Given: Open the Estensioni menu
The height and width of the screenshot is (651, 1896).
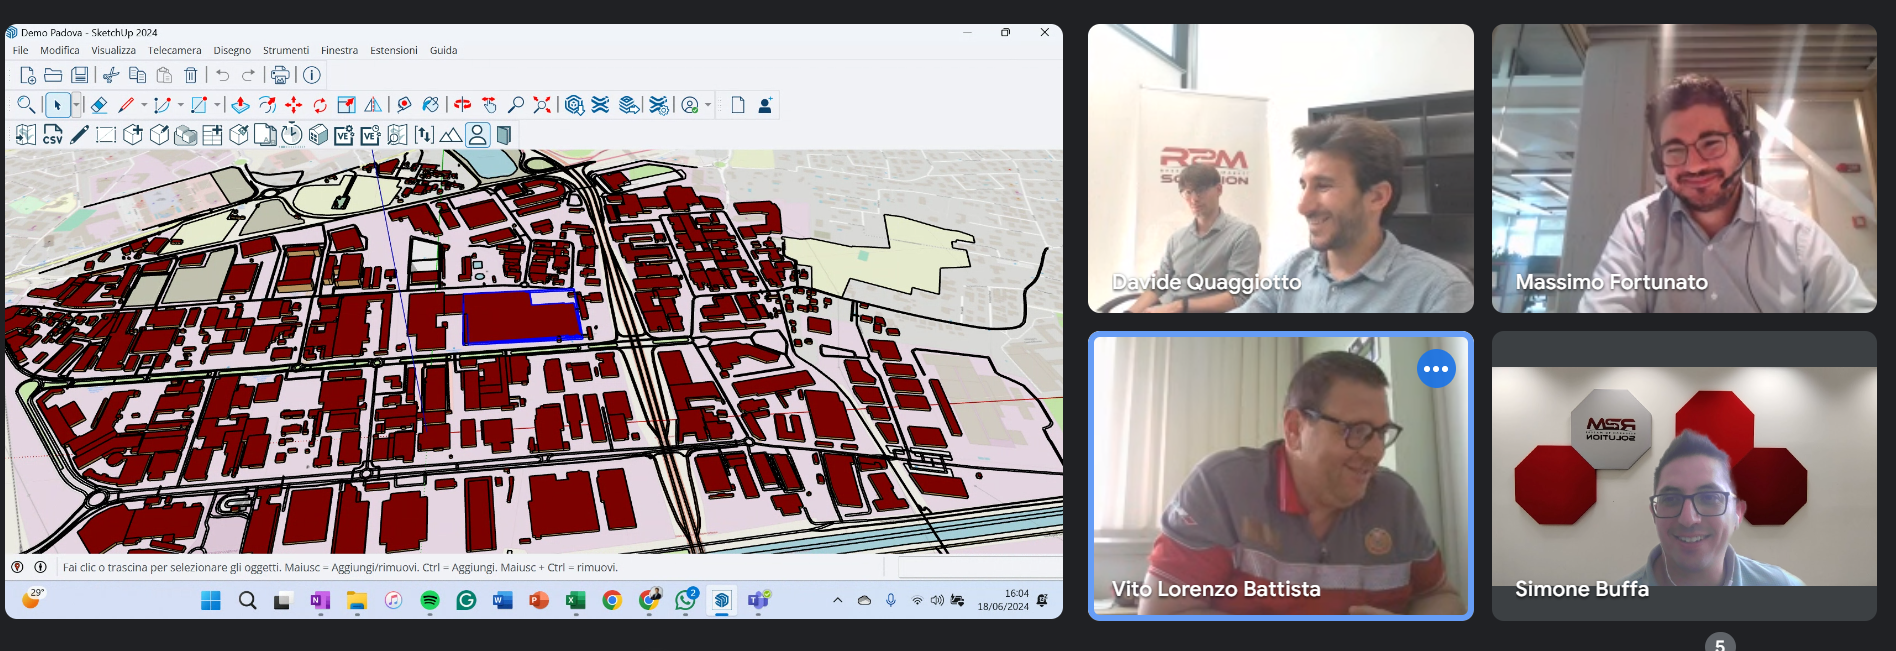Looking at the screenshot, I should (393, 50).
